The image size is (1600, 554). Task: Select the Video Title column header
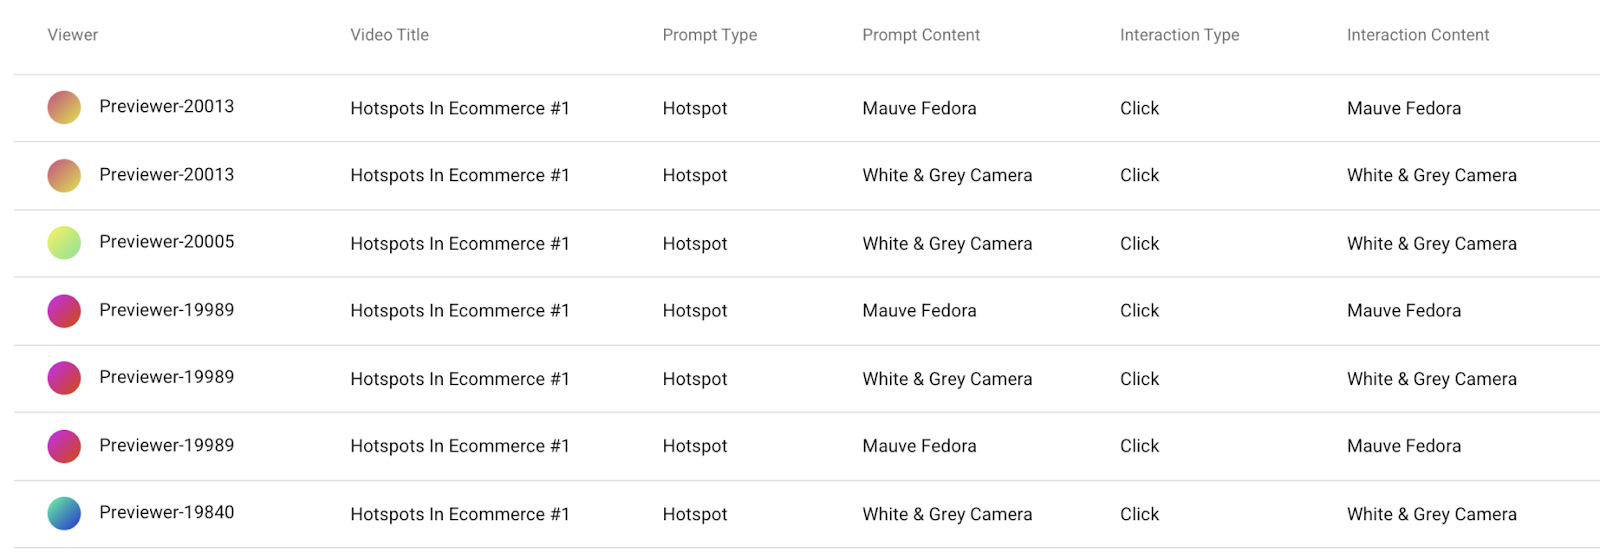pos(389,35)
